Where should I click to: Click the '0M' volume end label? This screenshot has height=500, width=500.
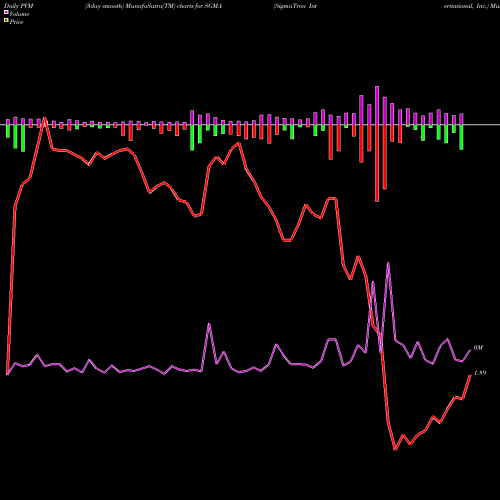pyautogui.click(x=478, y=348)
